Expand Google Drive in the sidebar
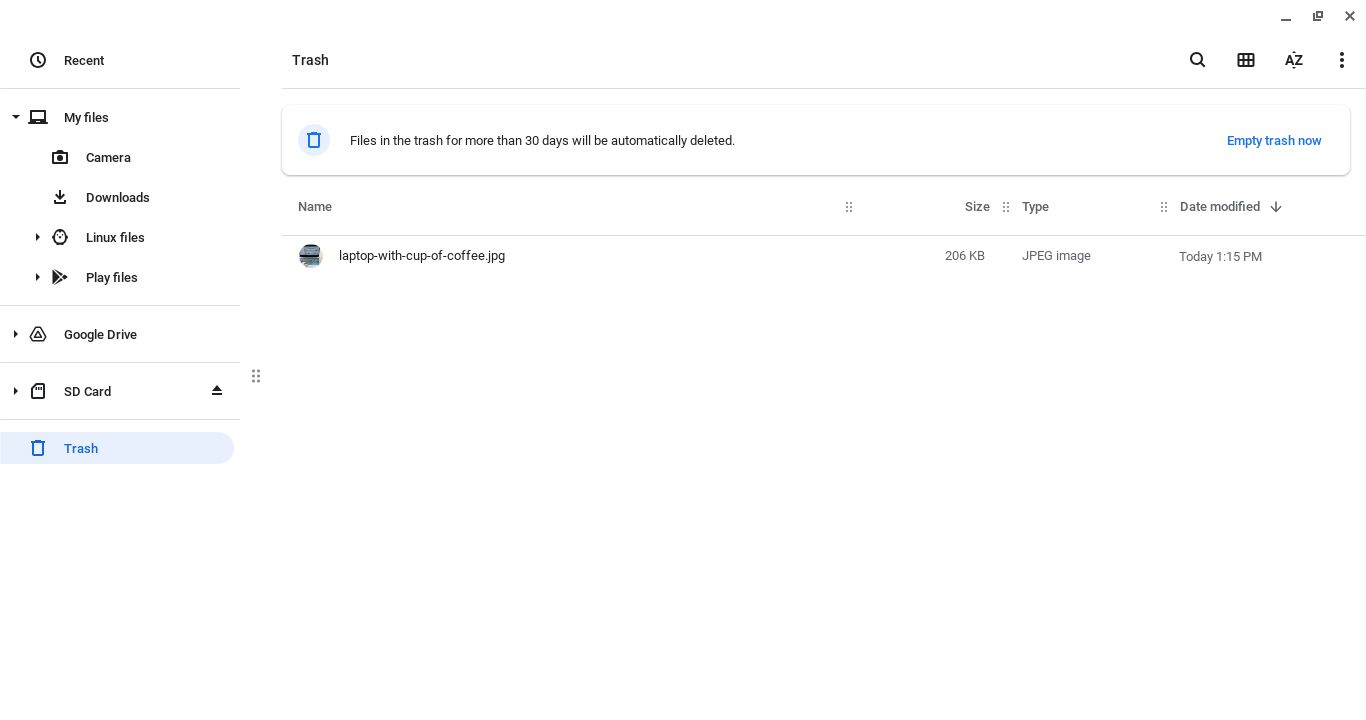 click(16, 334)
